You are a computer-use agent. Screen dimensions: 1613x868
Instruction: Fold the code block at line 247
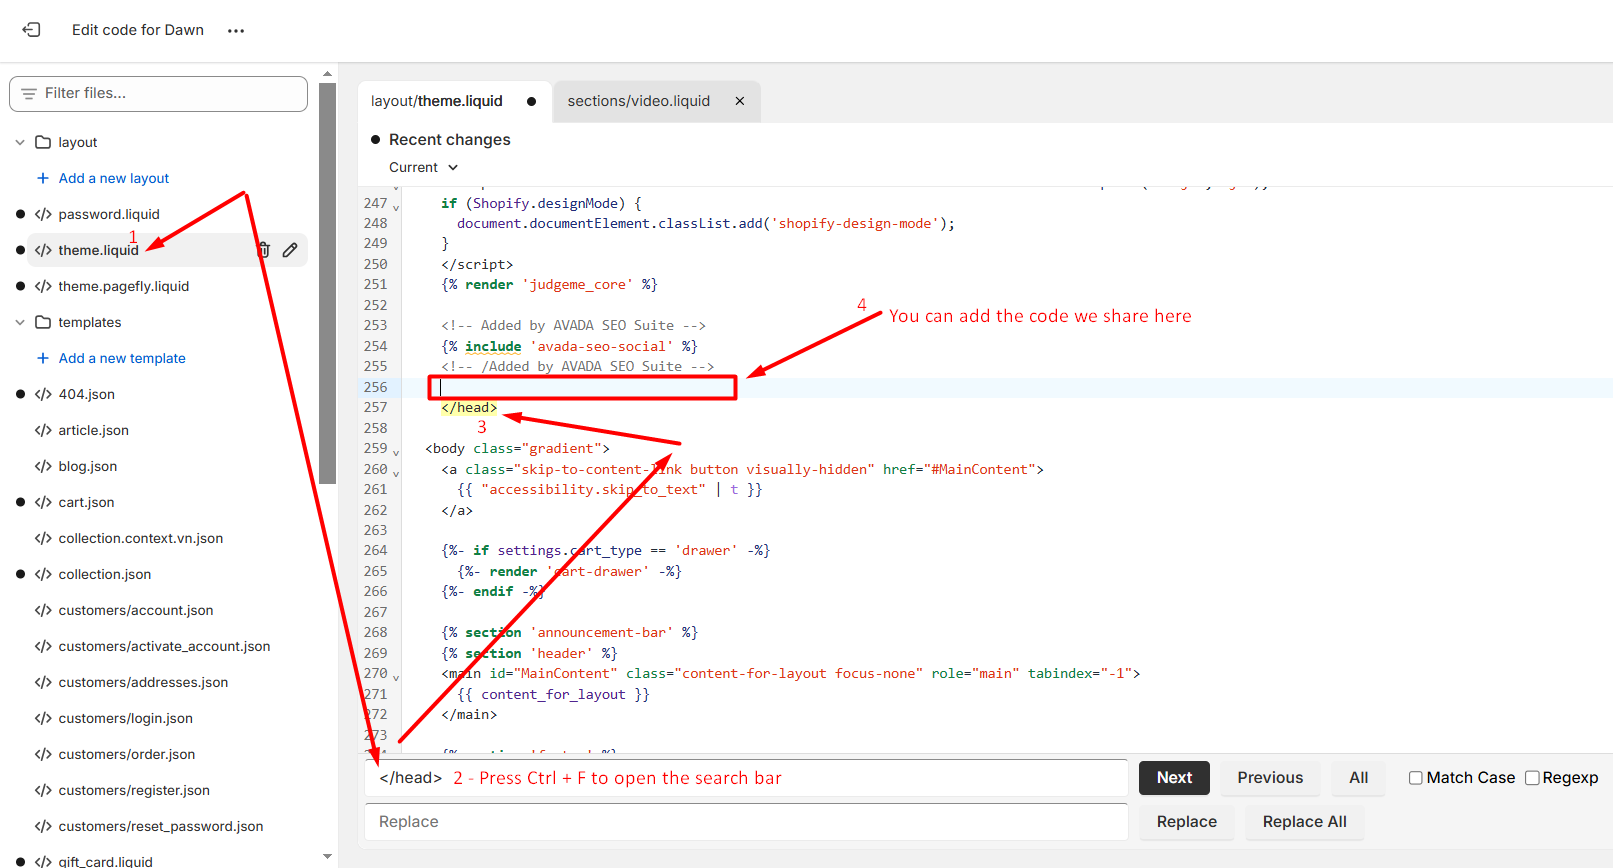coord(396,207)
